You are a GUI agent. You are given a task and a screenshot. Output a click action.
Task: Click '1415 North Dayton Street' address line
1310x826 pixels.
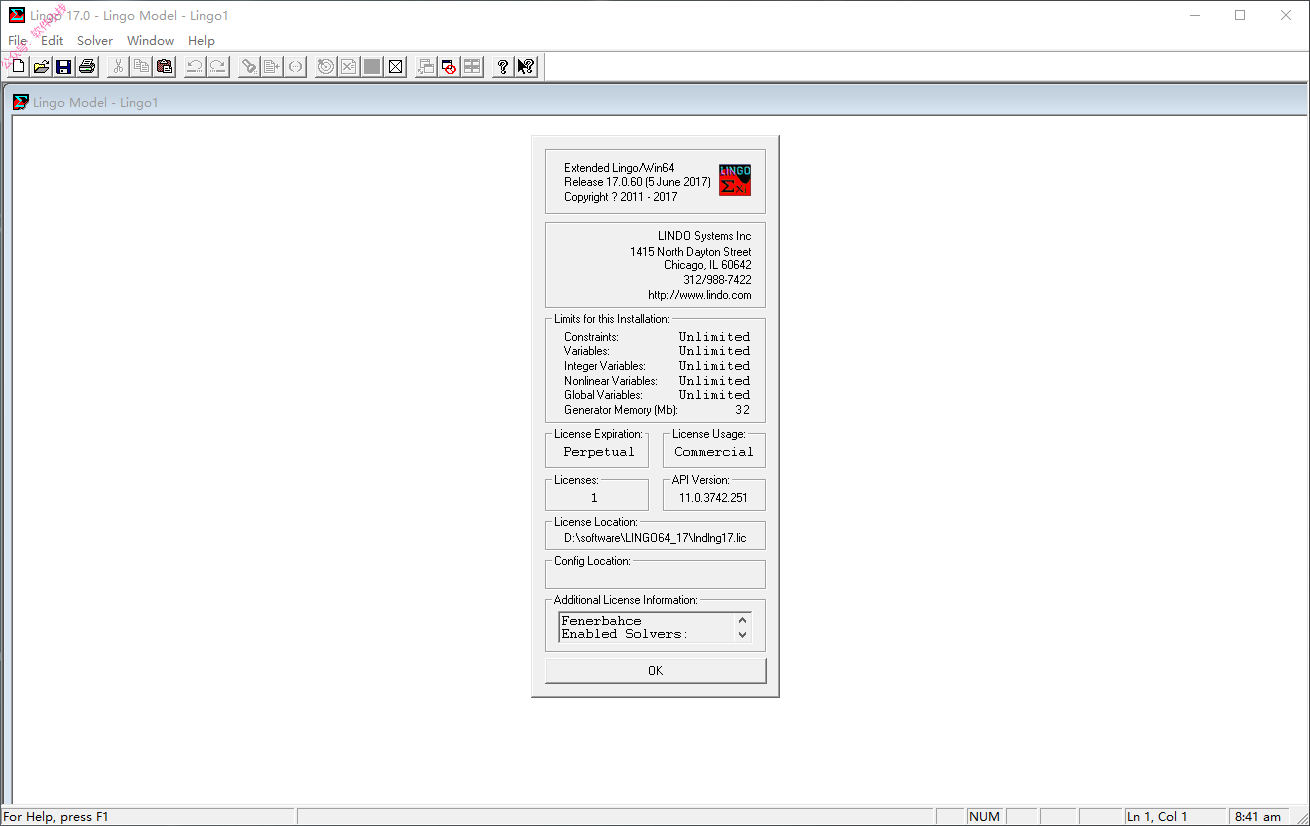click(x=691, y=252)
